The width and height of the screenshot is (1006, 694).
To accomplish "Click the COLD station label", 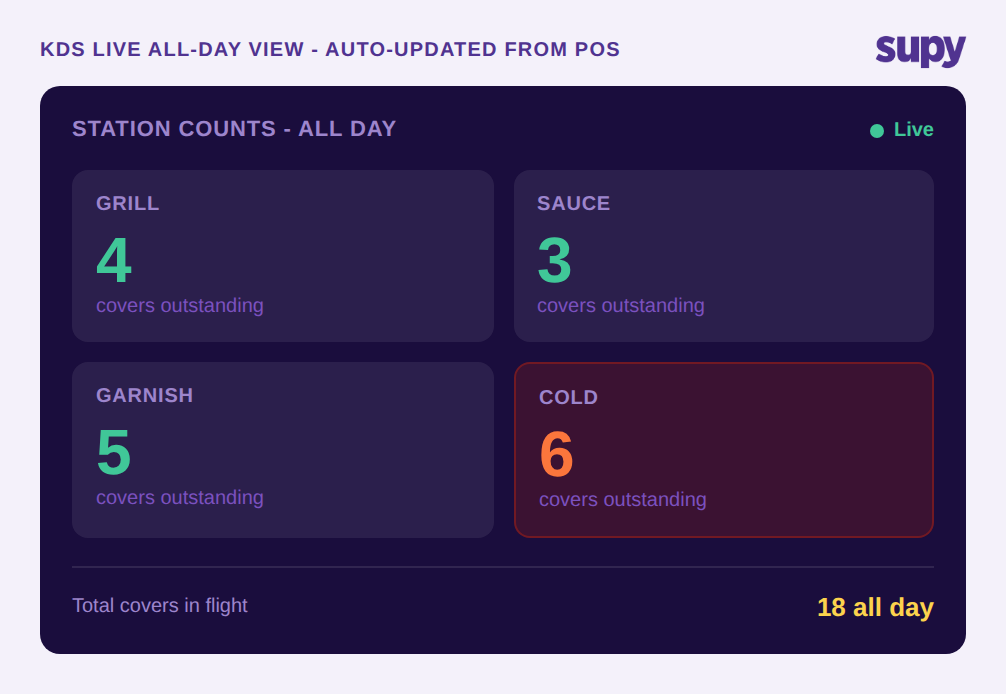I will tap(568, 397).
